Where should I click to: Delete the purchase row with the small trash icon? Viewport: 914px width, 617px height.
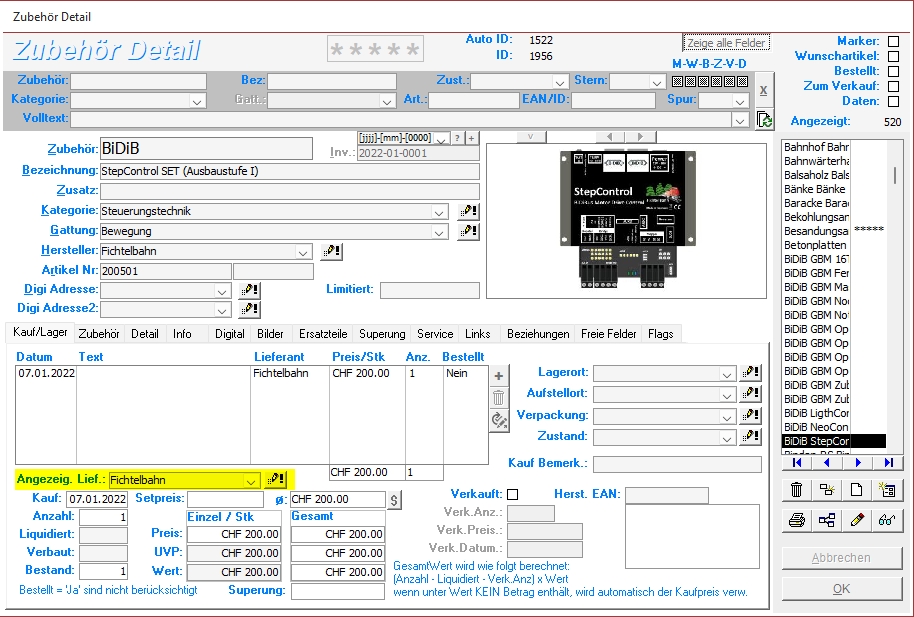[x=498, y=398]
